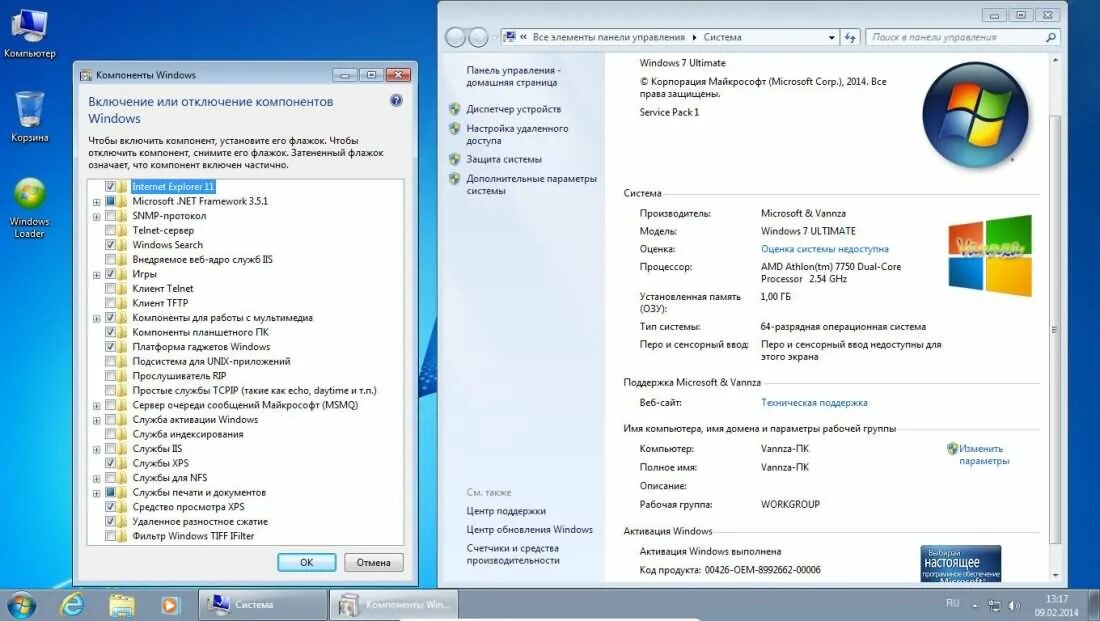This screenshot has height=621, width=1100.
Task: Expand the SNMP-протокол node
Action: pyautogui.click(x=97, y=217)
